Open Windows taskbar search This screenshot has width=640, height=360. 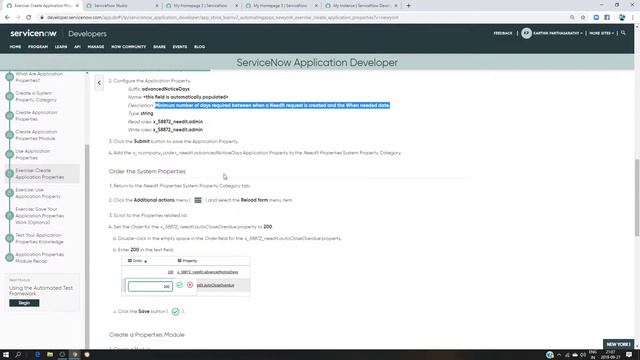pyautogui.click(x=18, y=355)
